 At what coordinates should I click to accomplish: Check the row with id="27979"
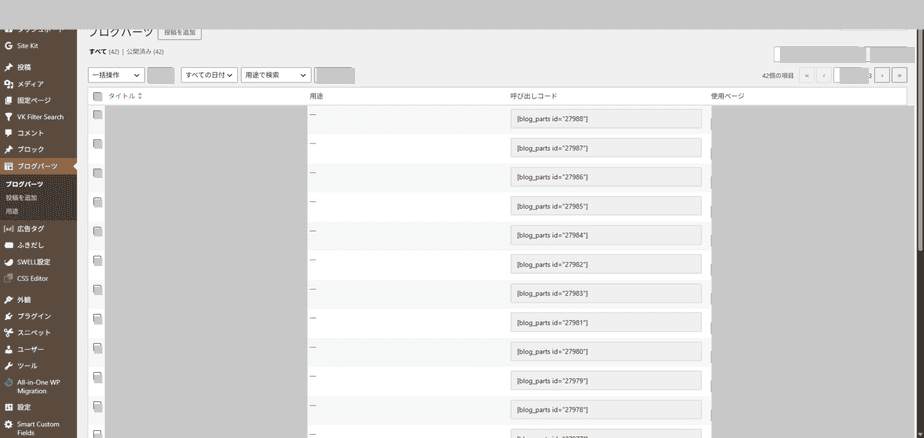pyautogui.click(x=98, y=377)
